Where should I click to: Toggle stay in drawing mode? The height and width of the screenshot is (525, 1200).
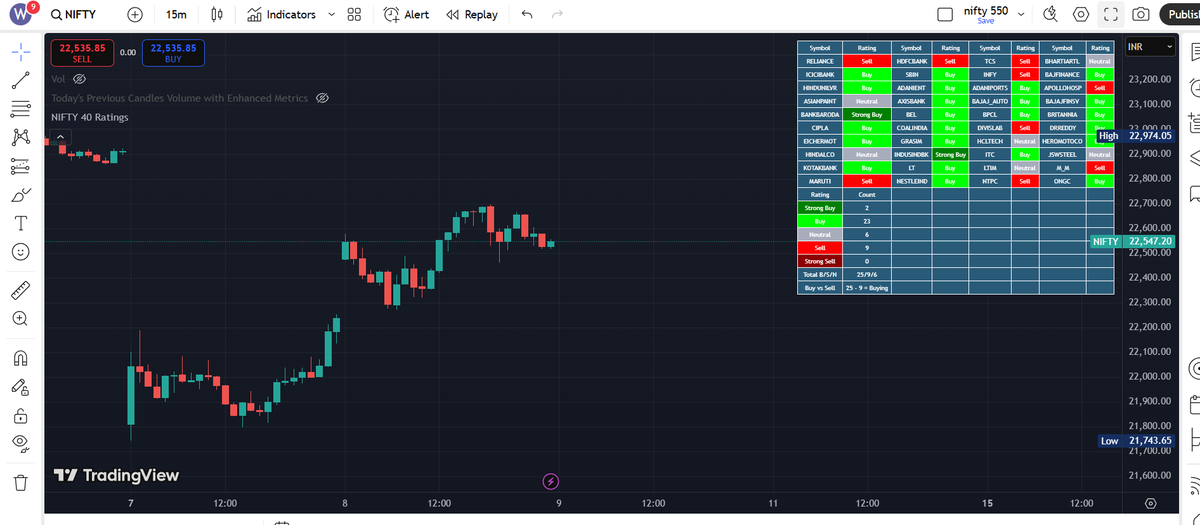coord(20,386)
